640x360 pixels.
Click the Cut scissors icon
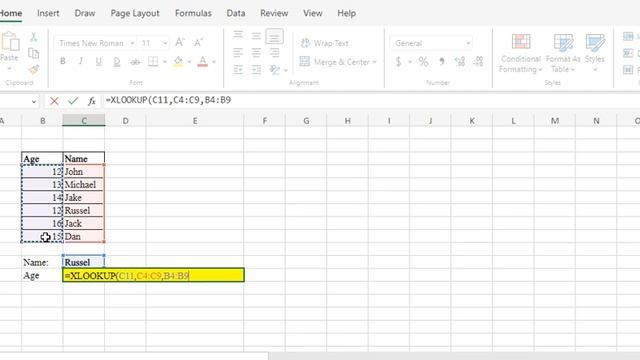tap(33, 37)
